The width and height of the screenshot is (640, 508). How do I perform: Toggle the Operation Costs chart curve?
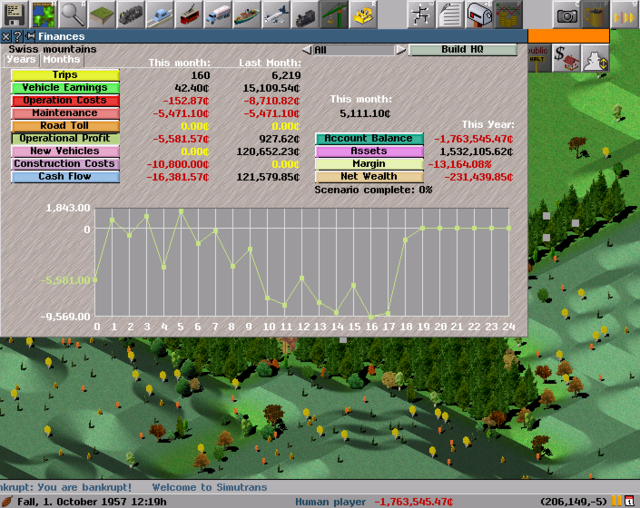coord(65,100)
